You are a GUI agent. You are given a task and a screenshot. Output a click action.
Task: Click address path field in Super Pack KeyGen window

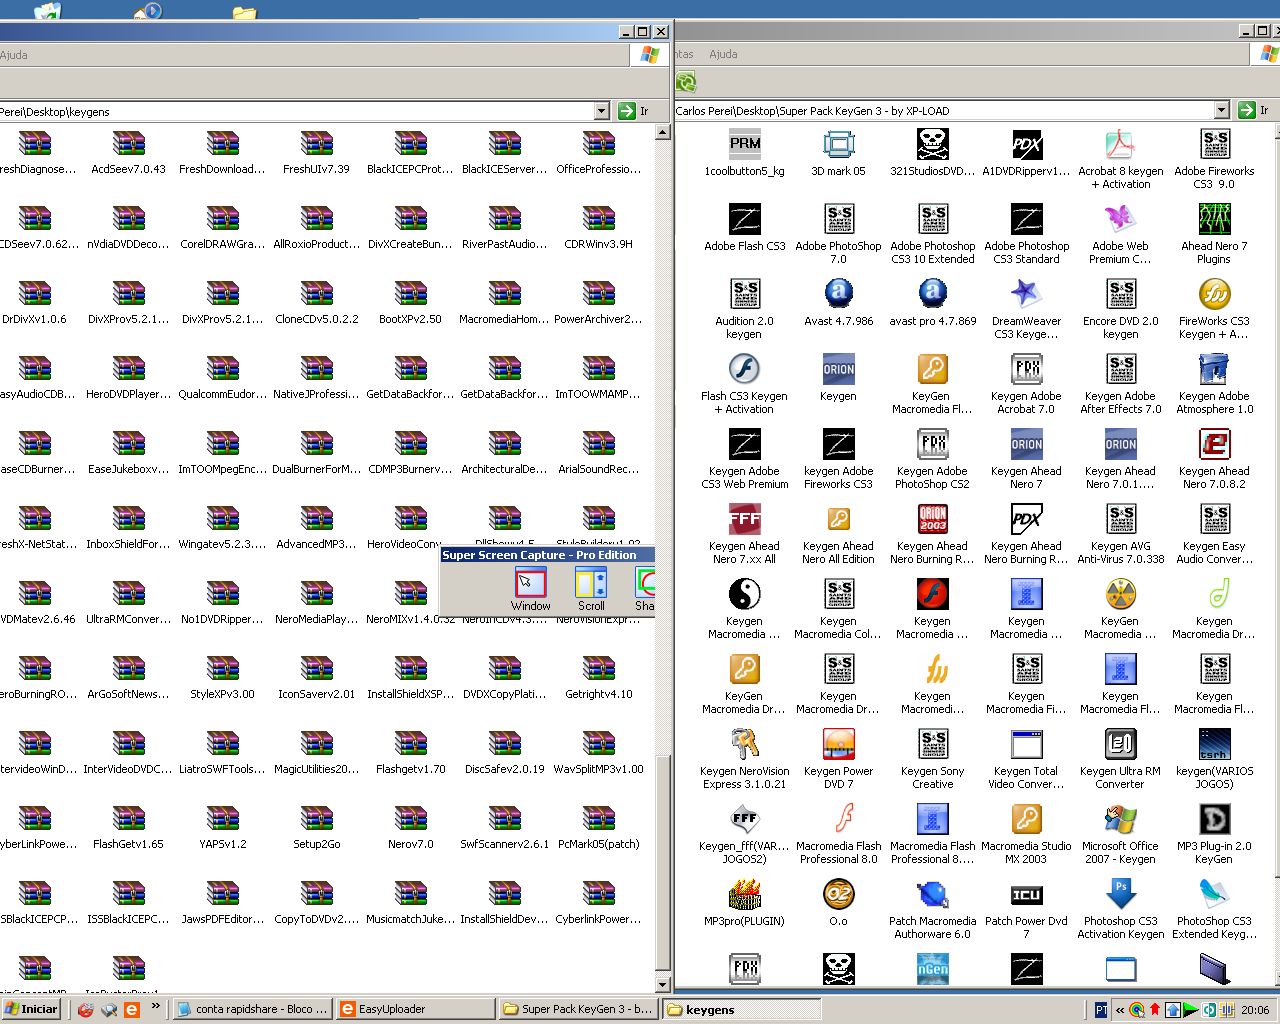click(x=943, y=110)
